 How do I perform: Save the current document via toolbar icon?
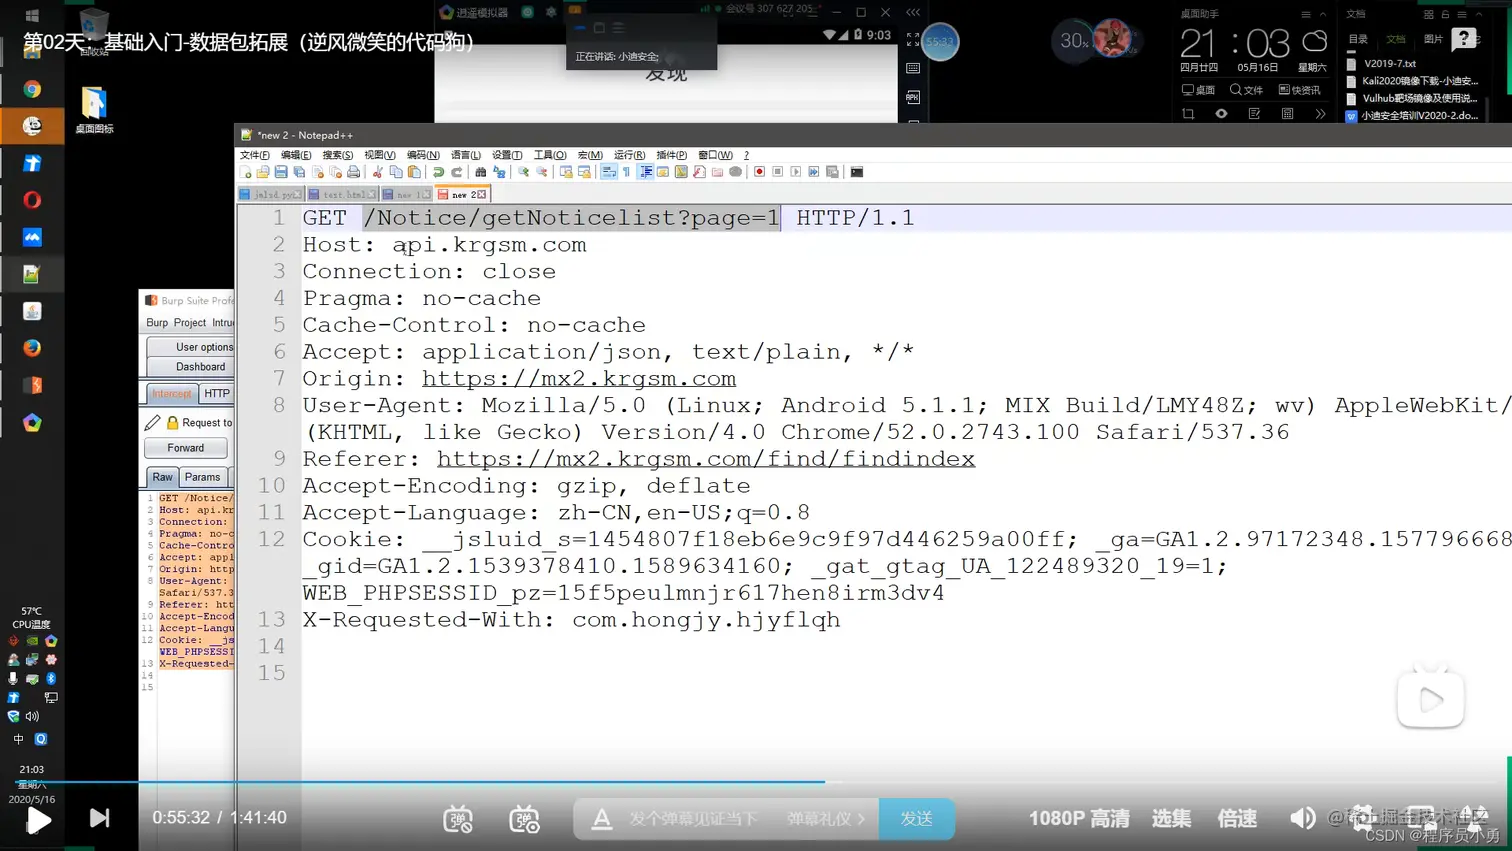click(281, 172)
